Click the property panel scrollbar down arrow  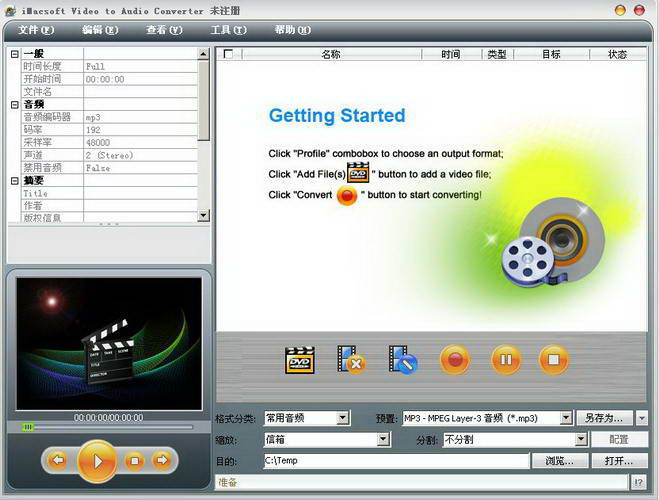pos(203,216)
